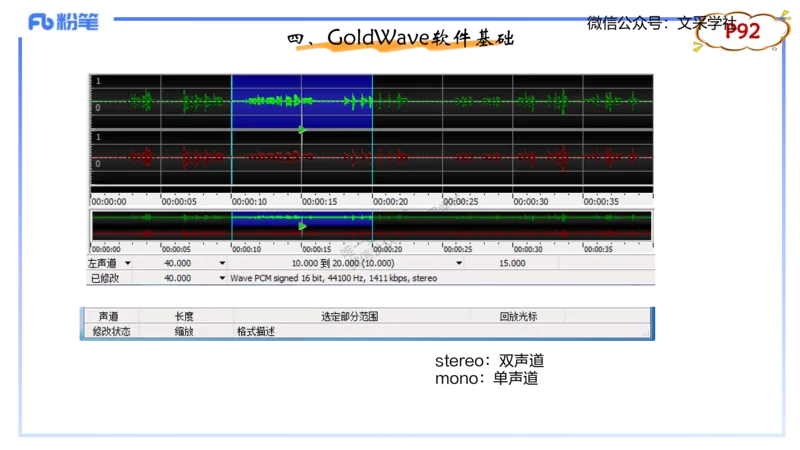Click the 已修改 modified status cell
800x450 pixels.
tap(105, 278)
